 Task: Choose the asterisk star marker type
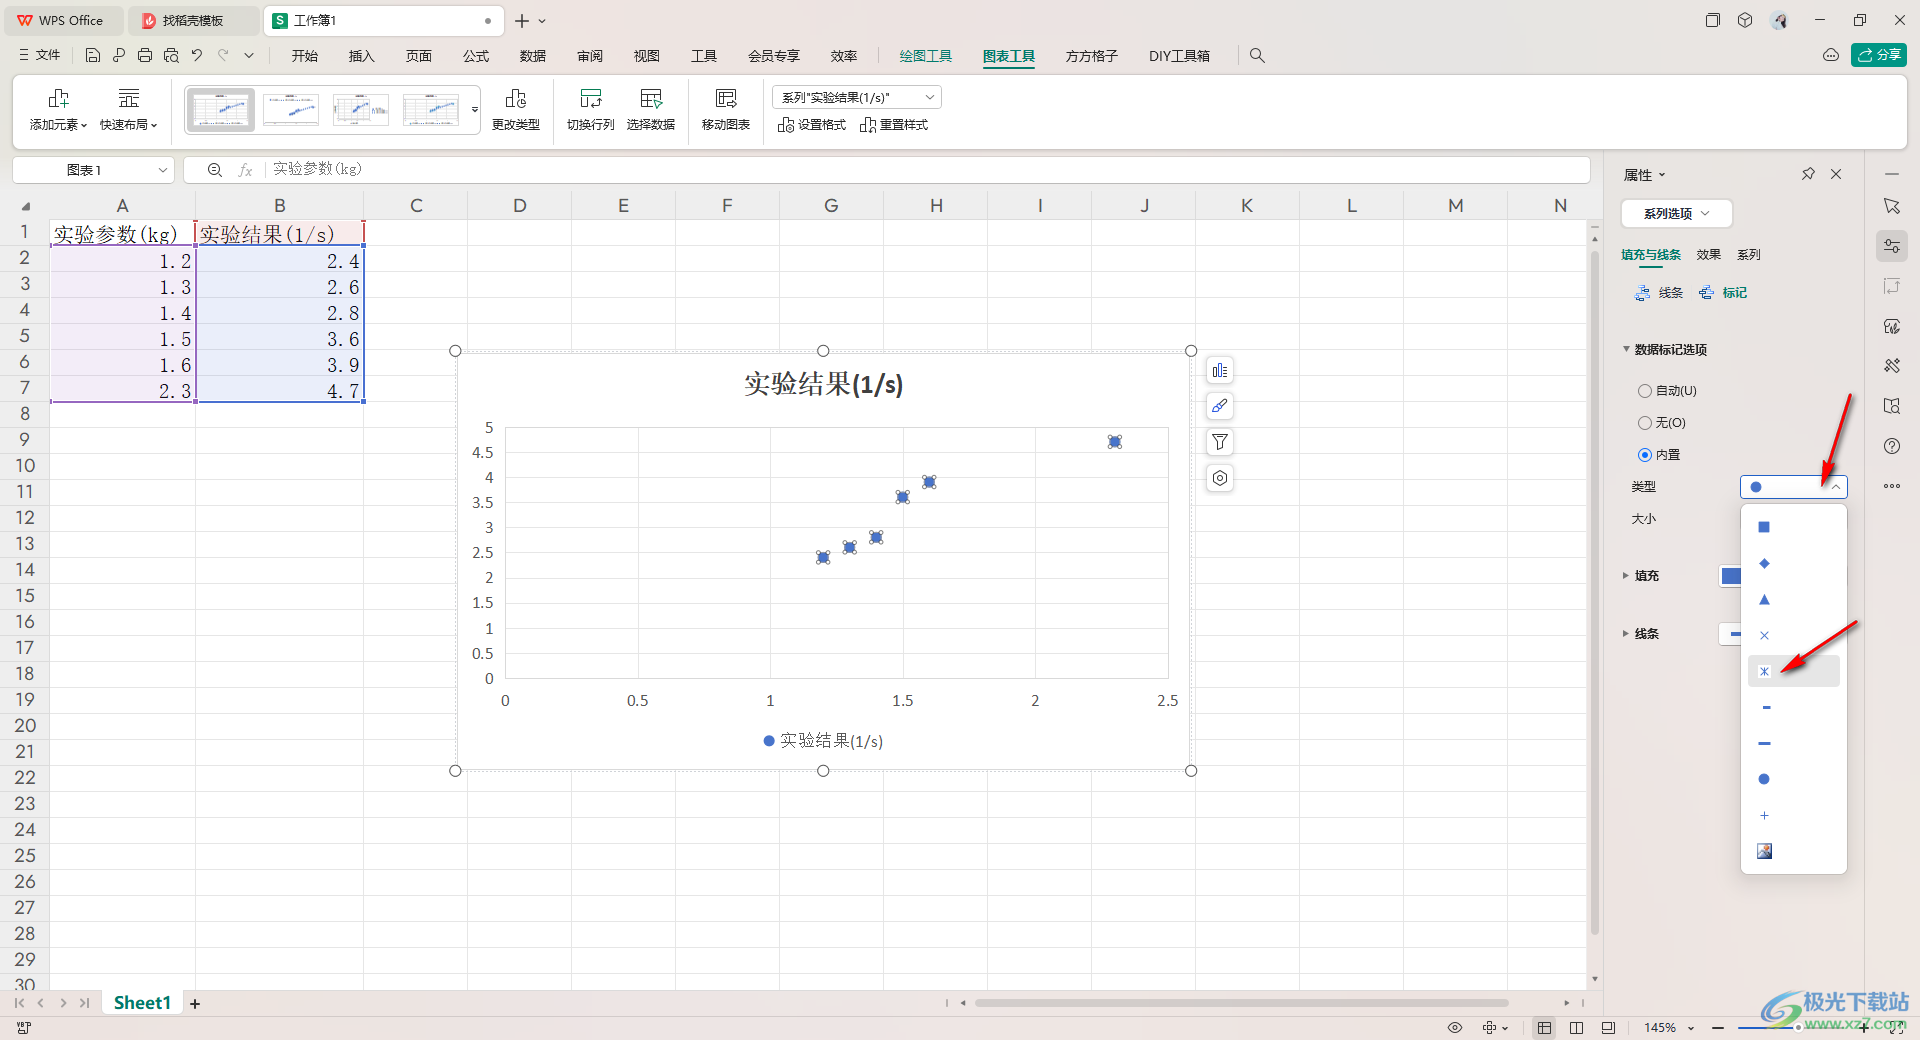[x=1764, y=671]
